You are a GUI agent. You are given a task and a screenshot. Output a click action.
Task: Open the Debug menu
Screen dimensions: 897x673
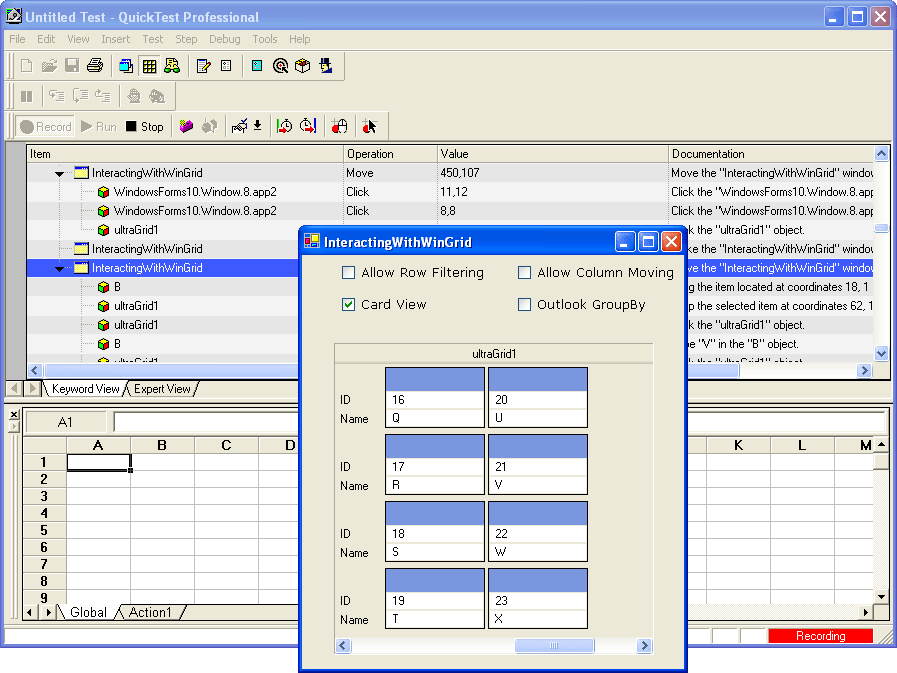tap(224, 39)
